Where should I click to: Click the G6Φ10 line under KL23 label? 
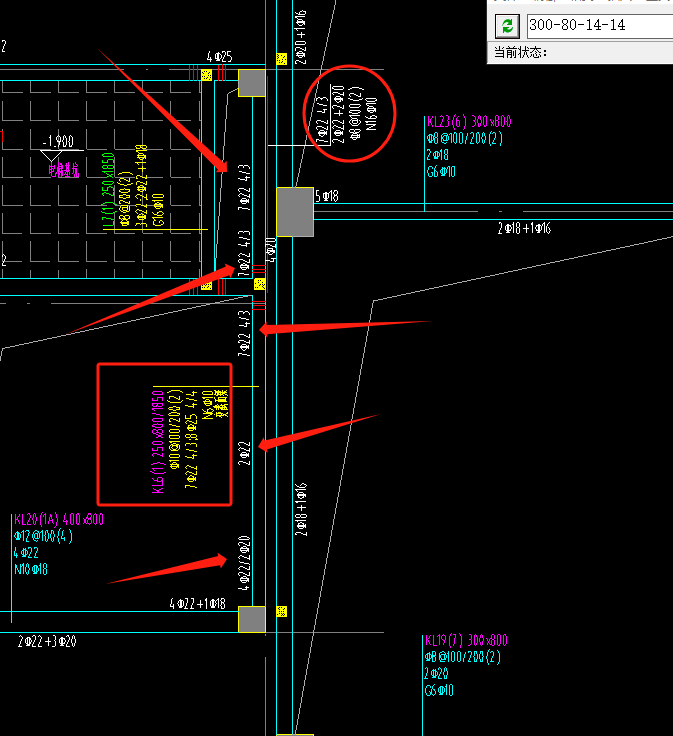(441, 172)
